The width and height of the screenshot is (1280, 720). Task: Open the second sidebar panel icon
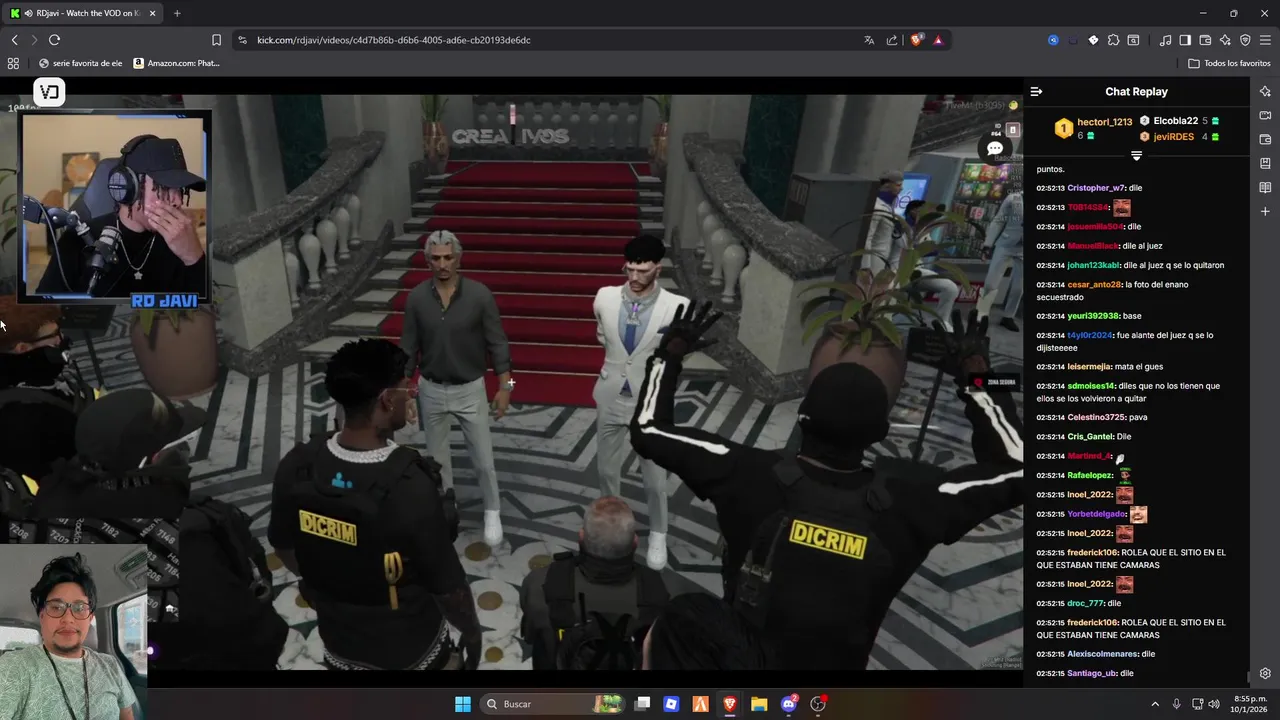pos(1265,115)
